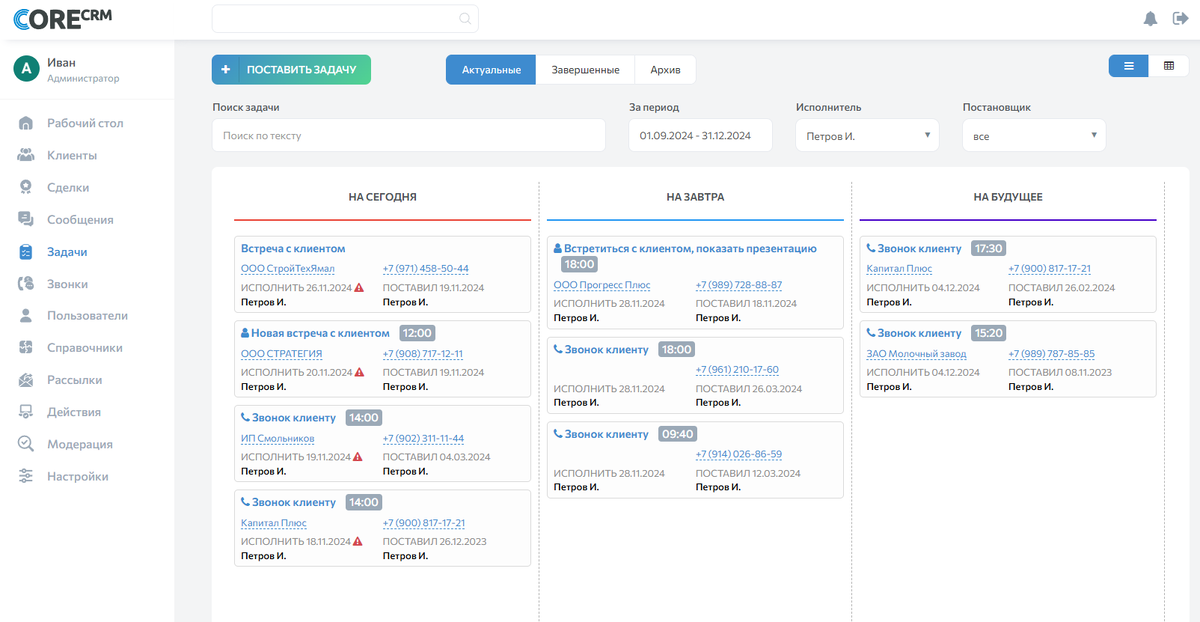
Task: Click the notifications bell icon
Action: pyautogui.click(x=1150, y=19)
